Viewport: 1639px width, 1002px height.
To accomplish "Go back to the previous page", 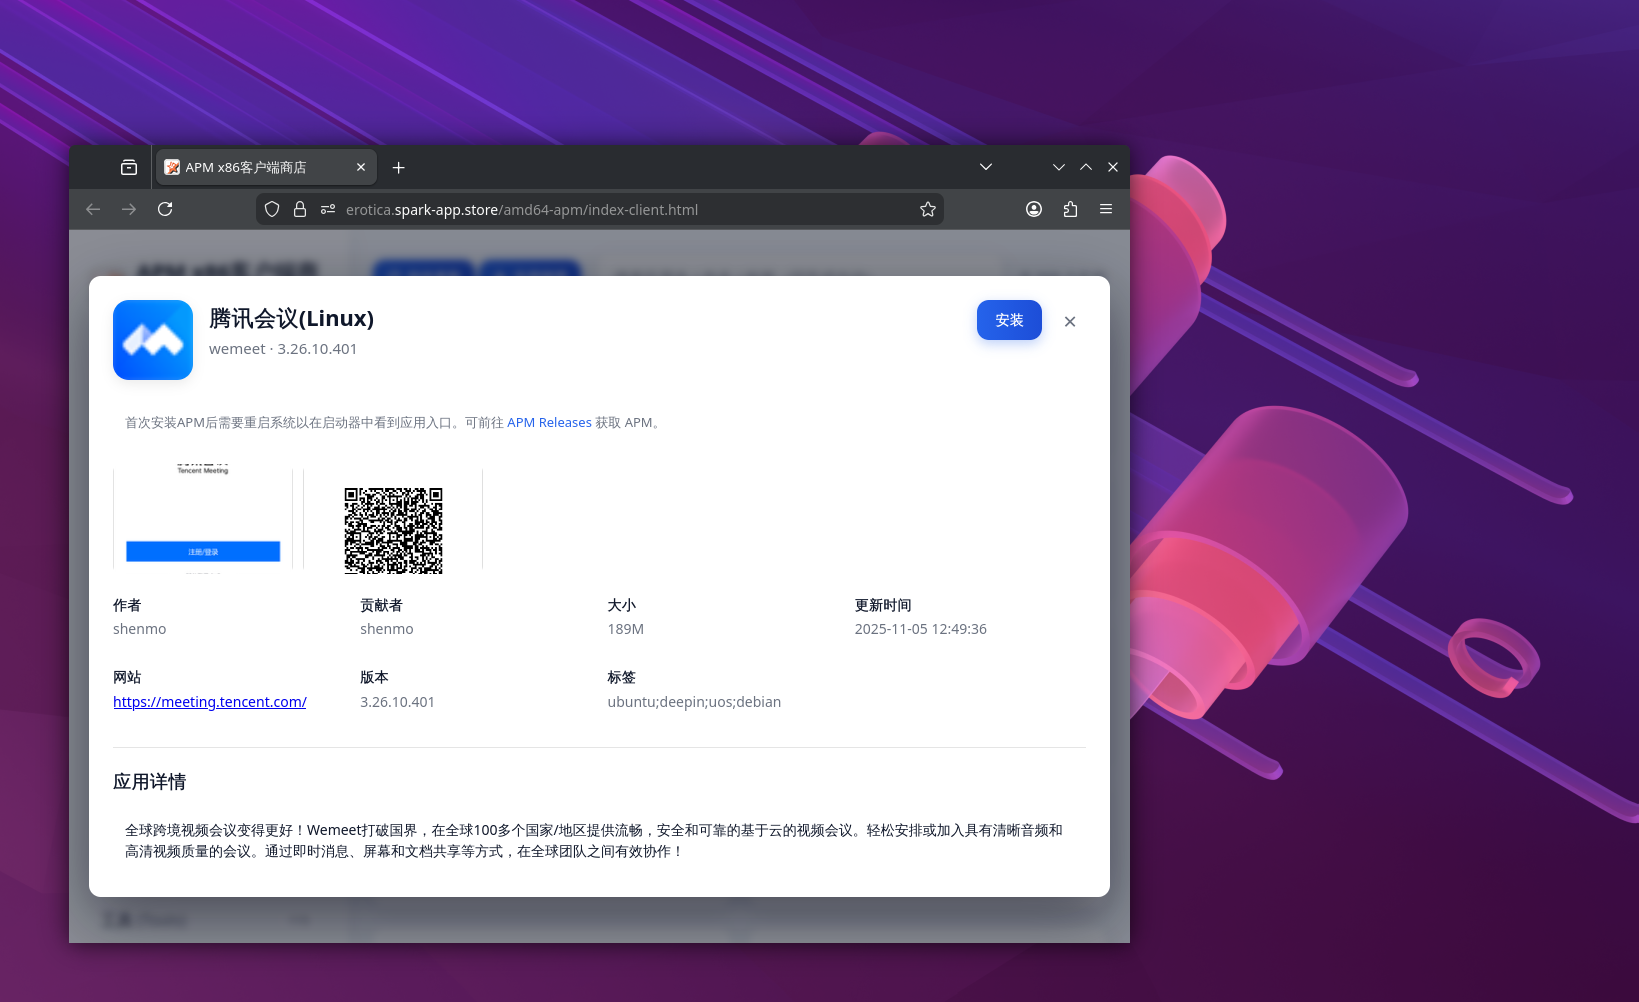I will tap(93, 209).
